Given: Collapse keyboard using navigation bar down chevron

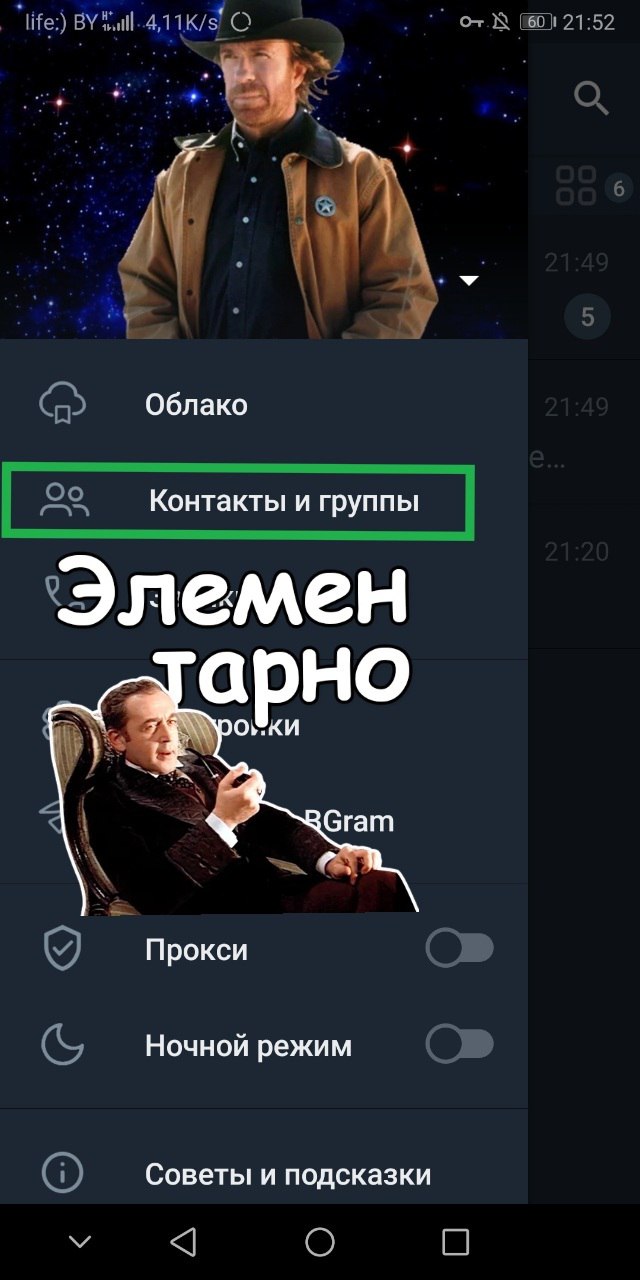Looking at the screenshot, I should click(x=80, y=1242).
